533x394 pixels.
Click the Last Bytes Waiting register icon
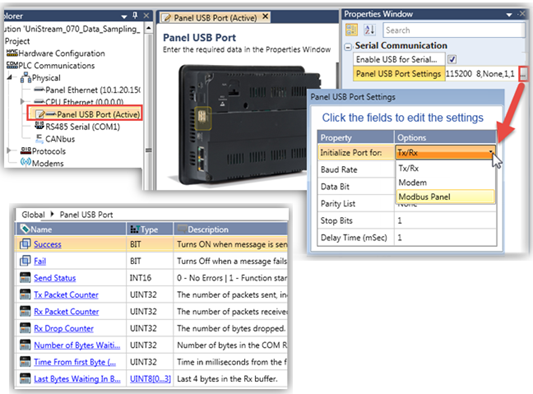point(25,378)
